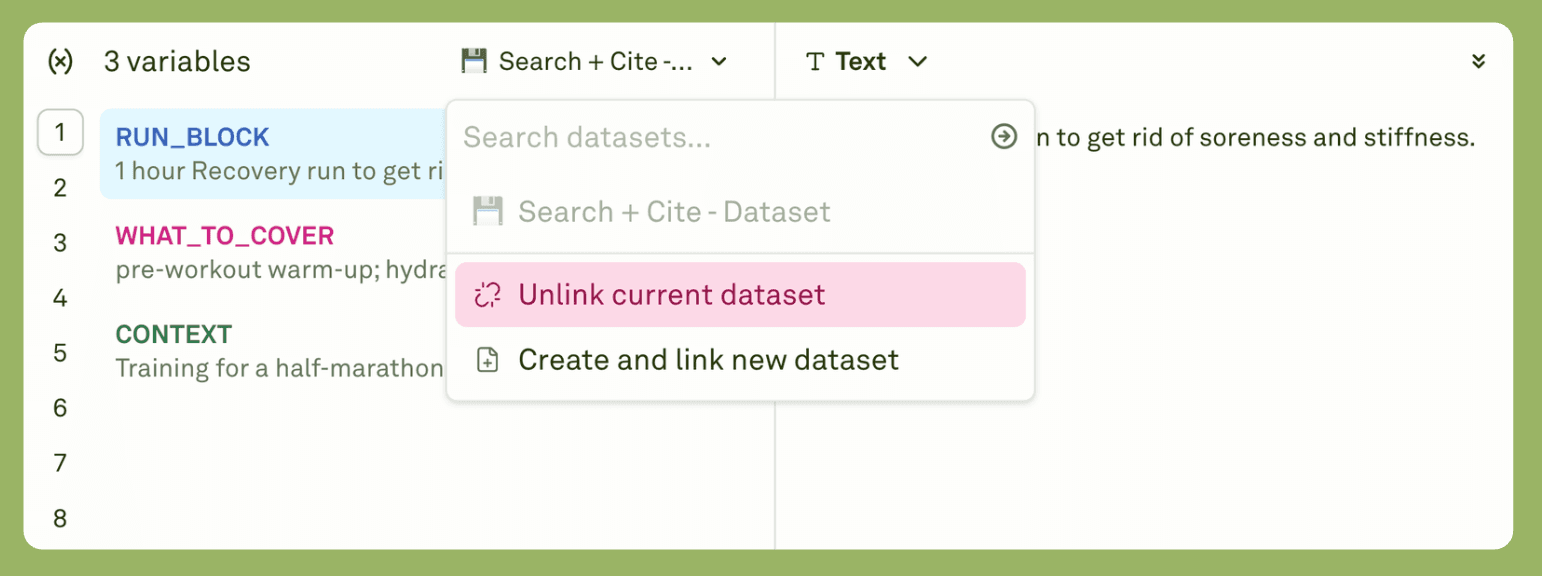Click the 3 variables heading
The image size is (1542, 576).
point(177,62)
